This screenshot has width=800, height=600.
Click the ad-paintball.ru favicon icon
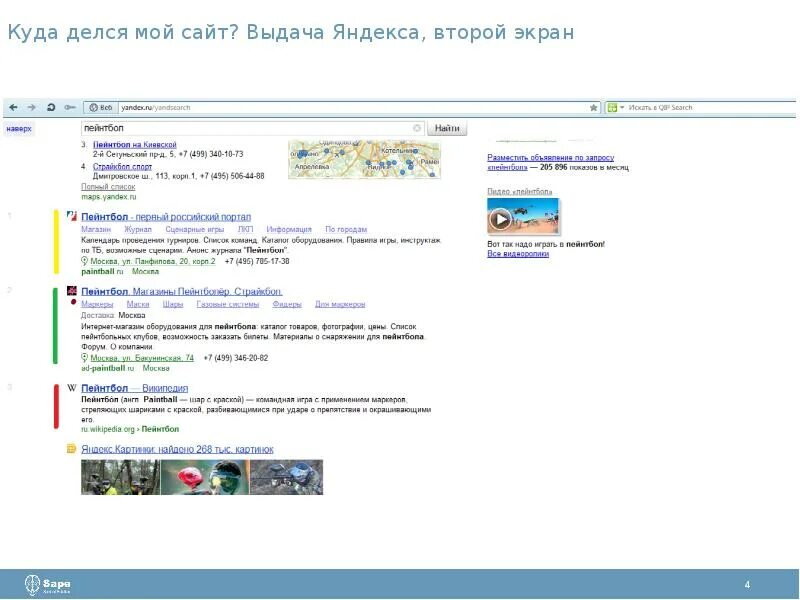click(71, 291)
